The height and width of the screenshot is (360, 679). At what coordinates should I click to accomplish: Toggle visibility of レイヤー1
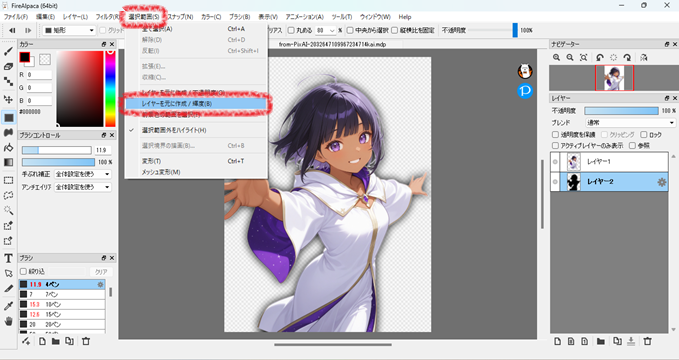click(x=555, y=162)
